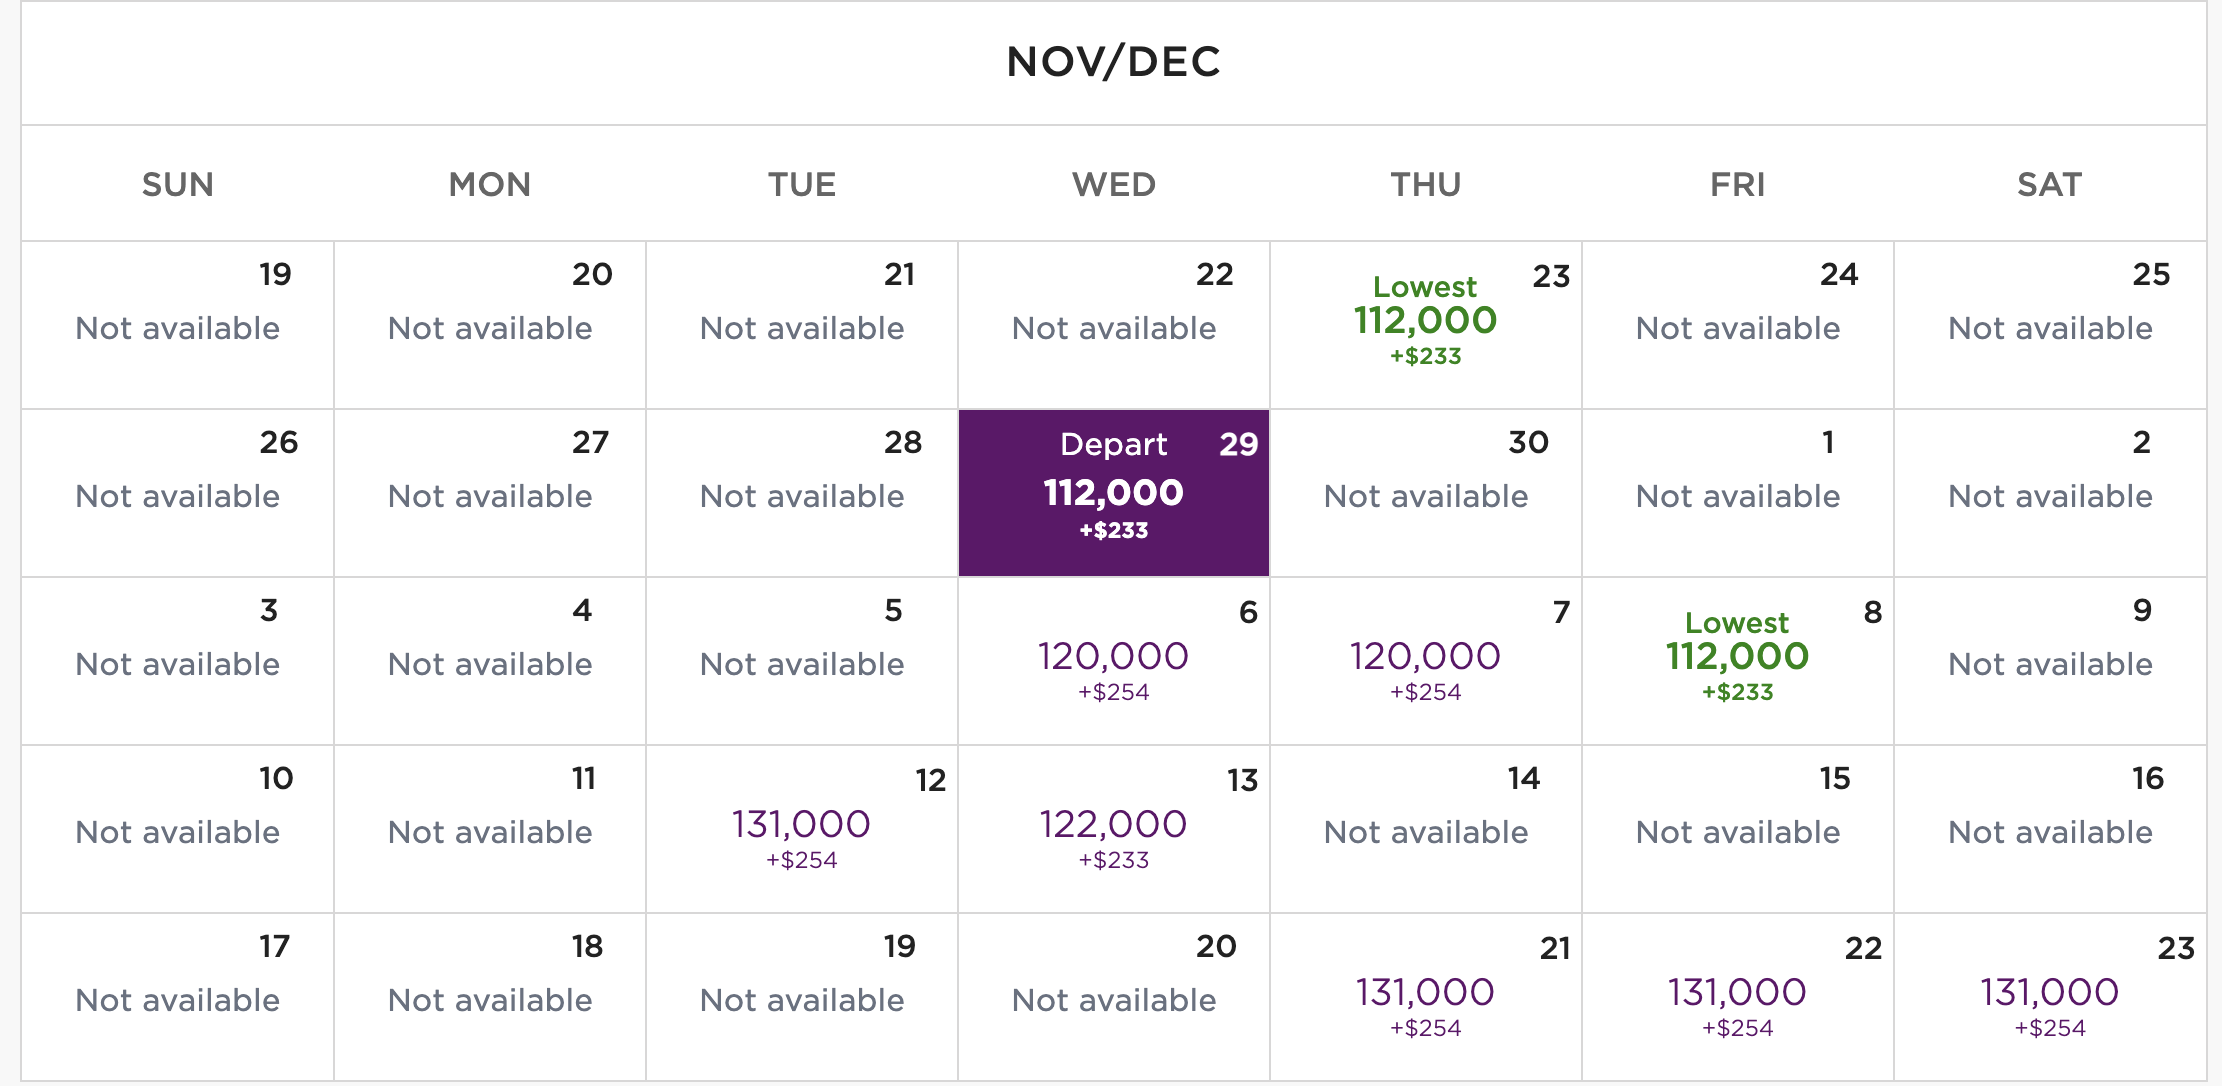Click the unavailable December 14 cell
Screen dimensions: 2222x1086
click(1426, 829)
